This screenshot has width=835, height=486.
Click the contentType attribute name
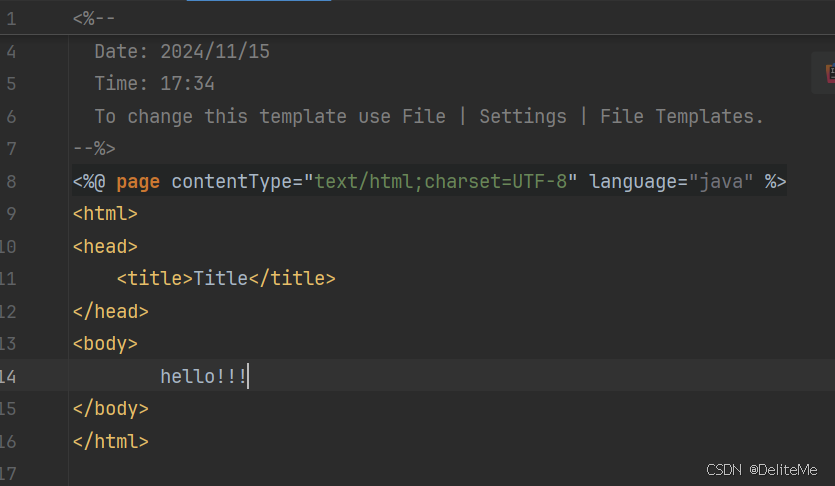pyautogui.click(x=231, y=182)
